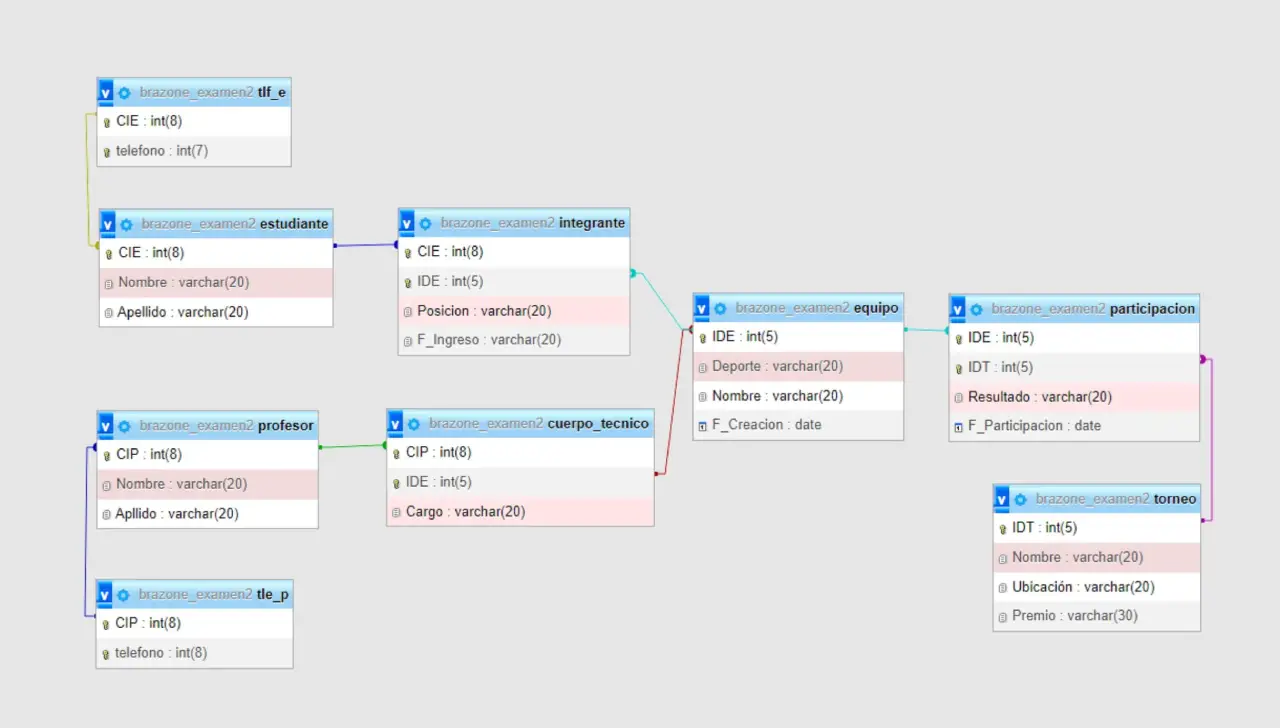Select the integrante table title
This screenshot has width=1280, height=728.
tap(592, 222)
